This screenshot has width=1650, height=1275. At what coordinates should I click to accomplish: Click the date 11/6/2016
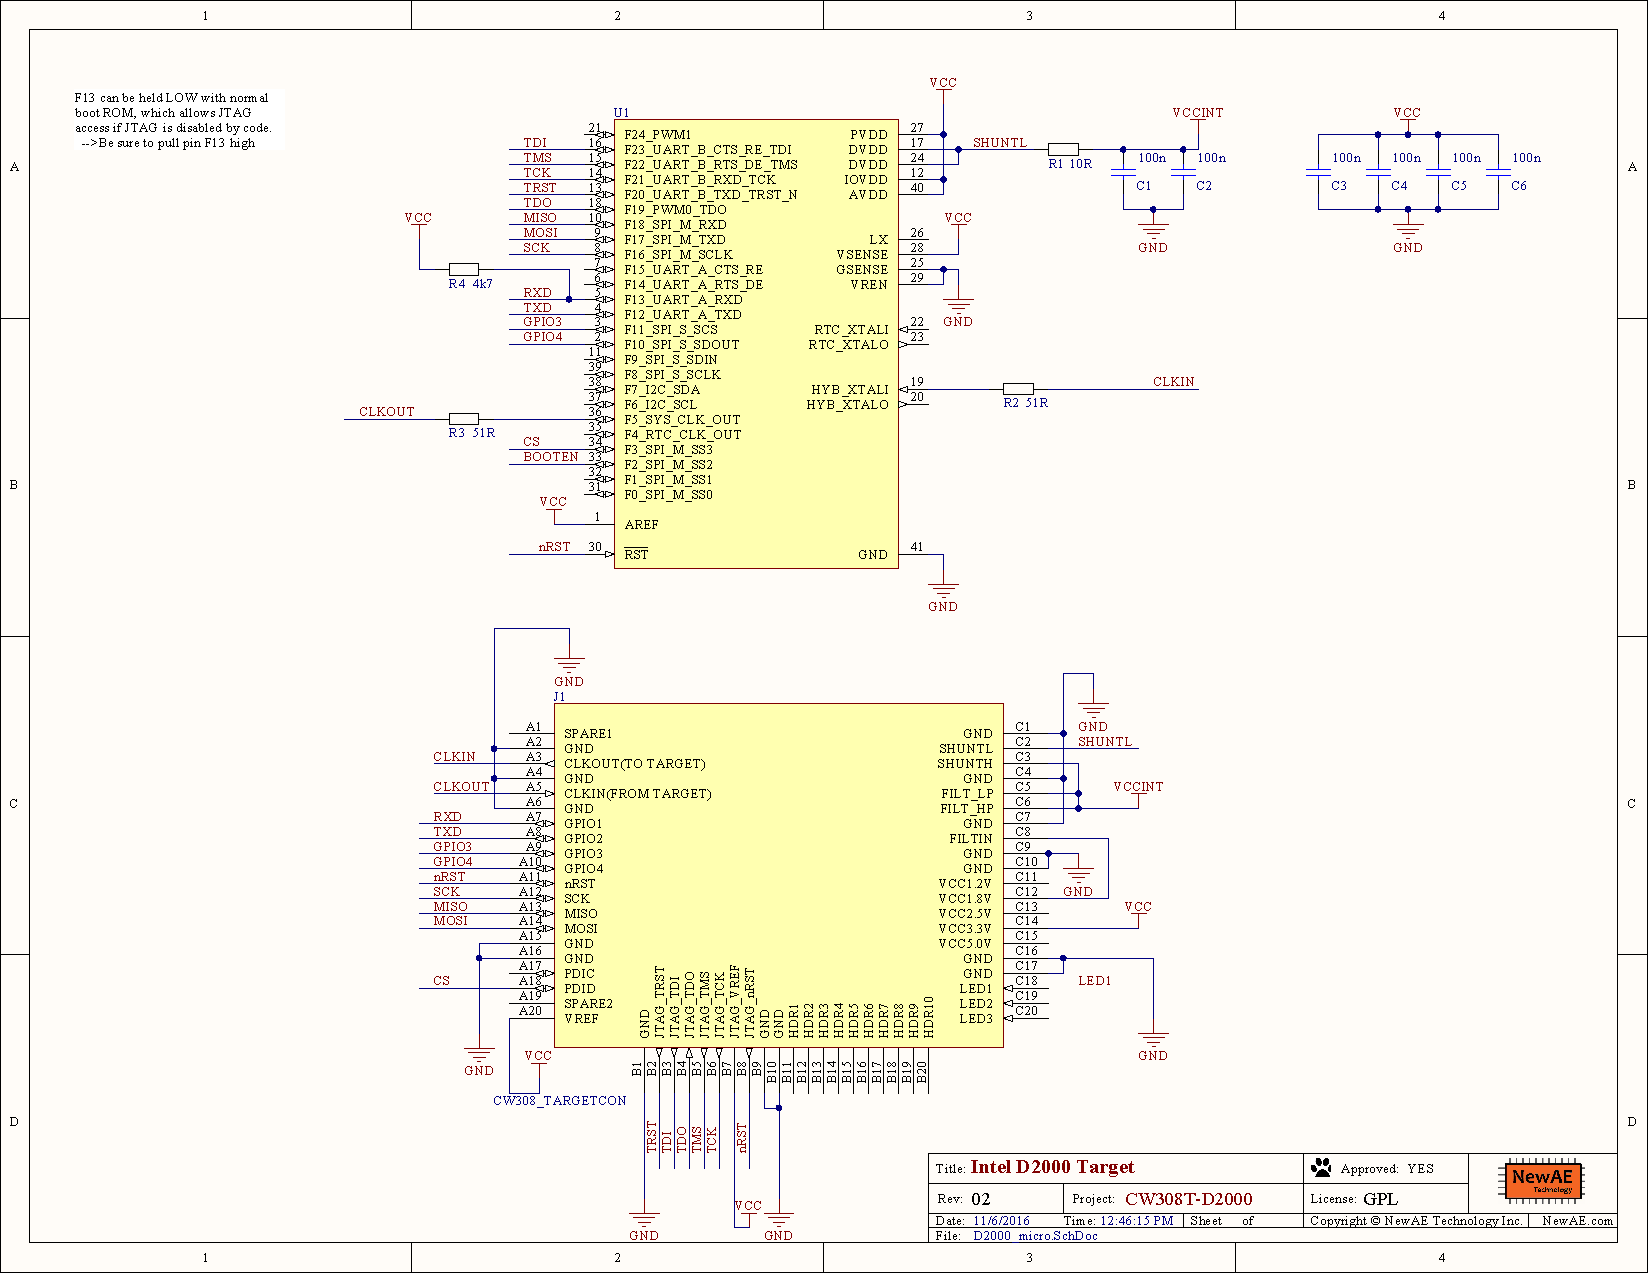1001,1221
